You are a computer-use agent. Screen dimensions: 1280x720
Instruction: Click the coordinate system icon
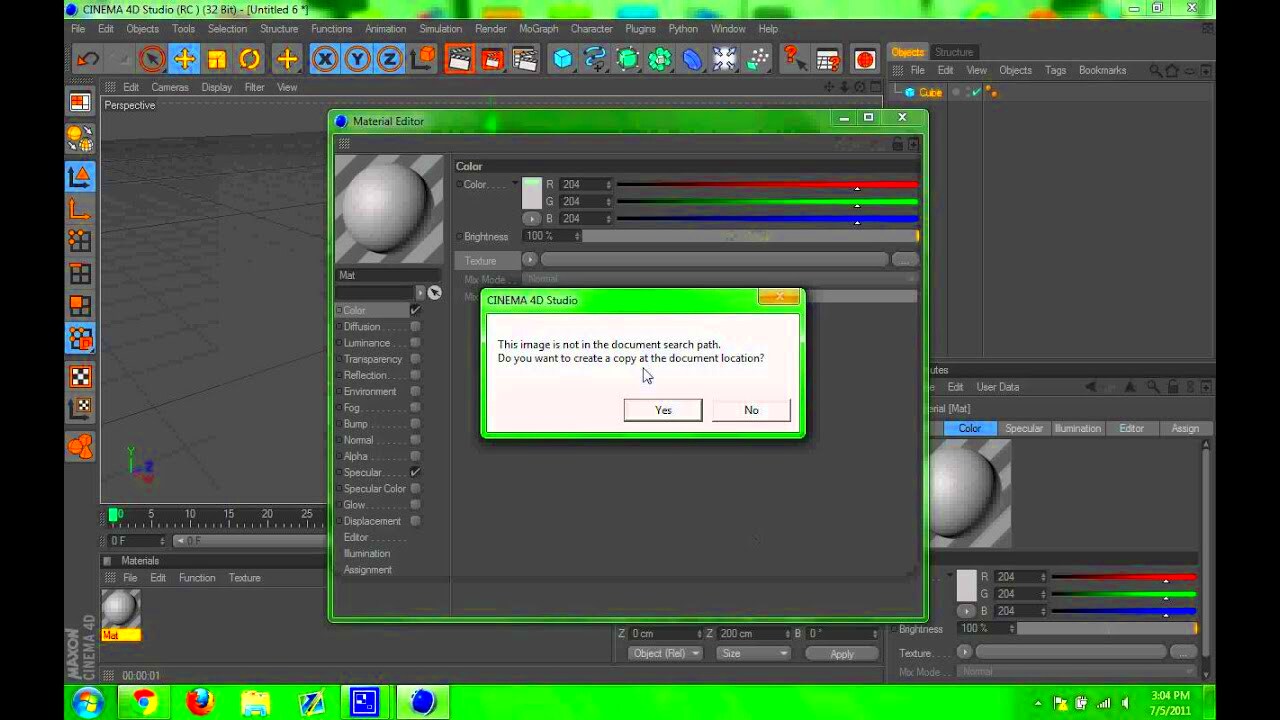tap(423, 59)
